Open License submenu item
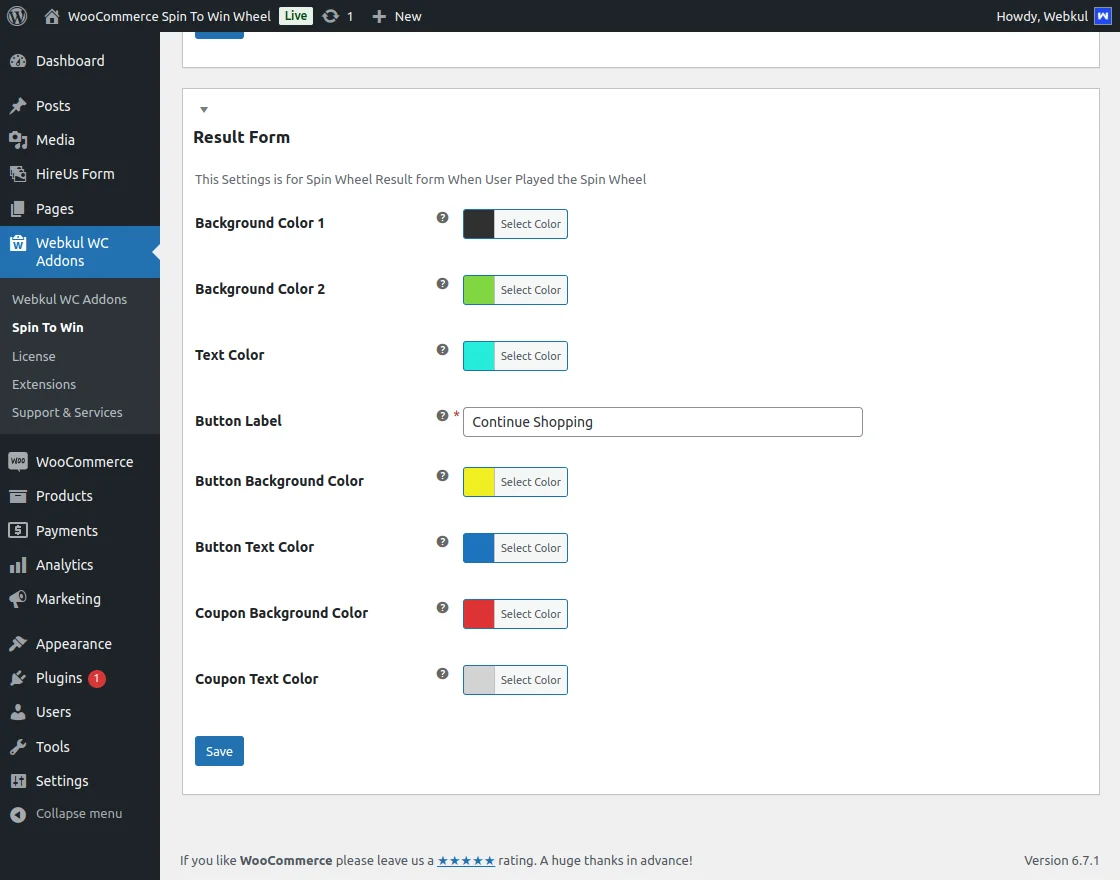1120x880 pixels. 34,356
